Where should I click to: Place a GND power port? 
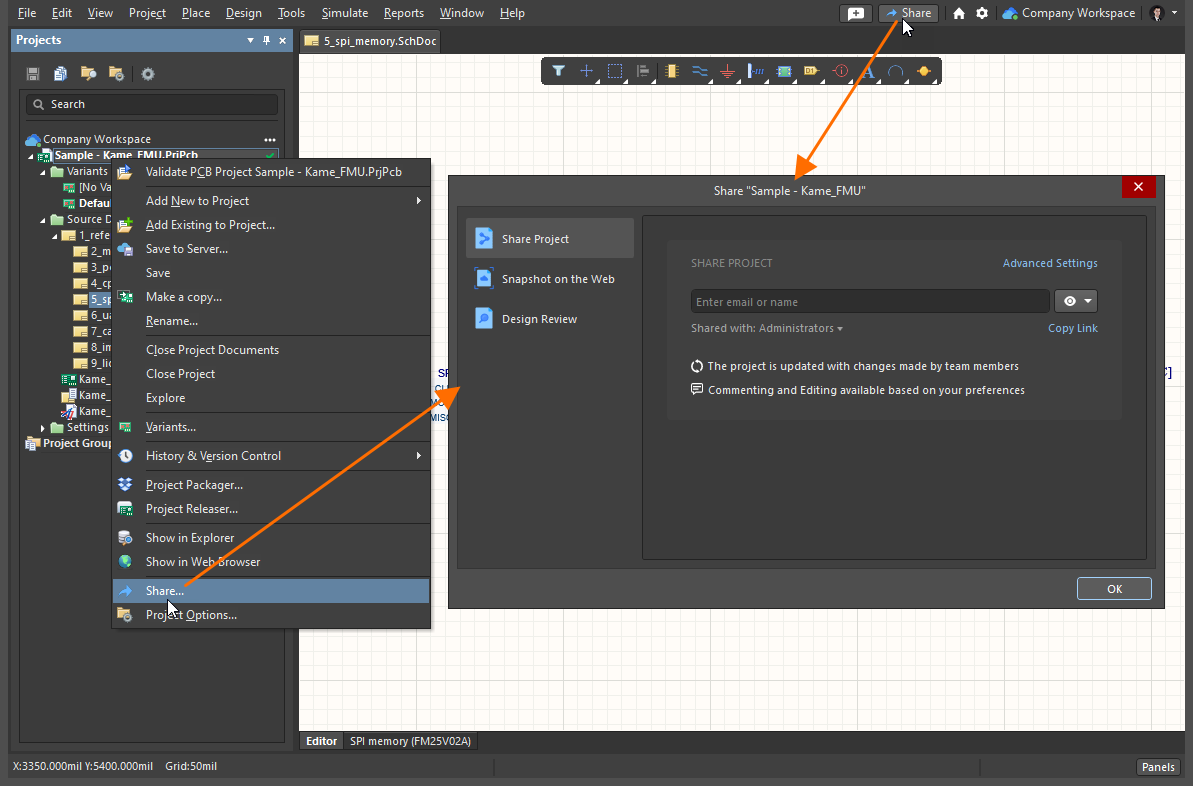(x=727, y=72)
